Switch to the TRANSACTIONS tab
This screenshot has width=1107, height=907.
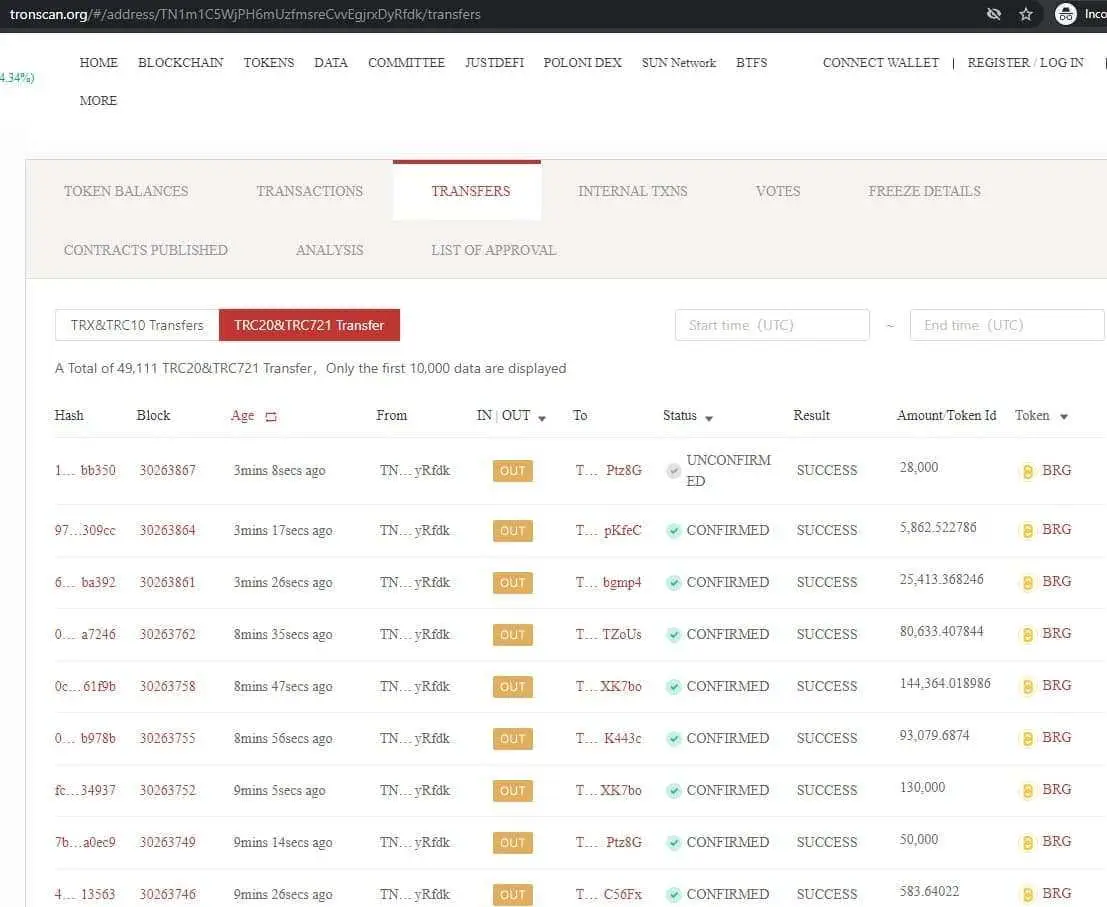[x=309, y=191]
